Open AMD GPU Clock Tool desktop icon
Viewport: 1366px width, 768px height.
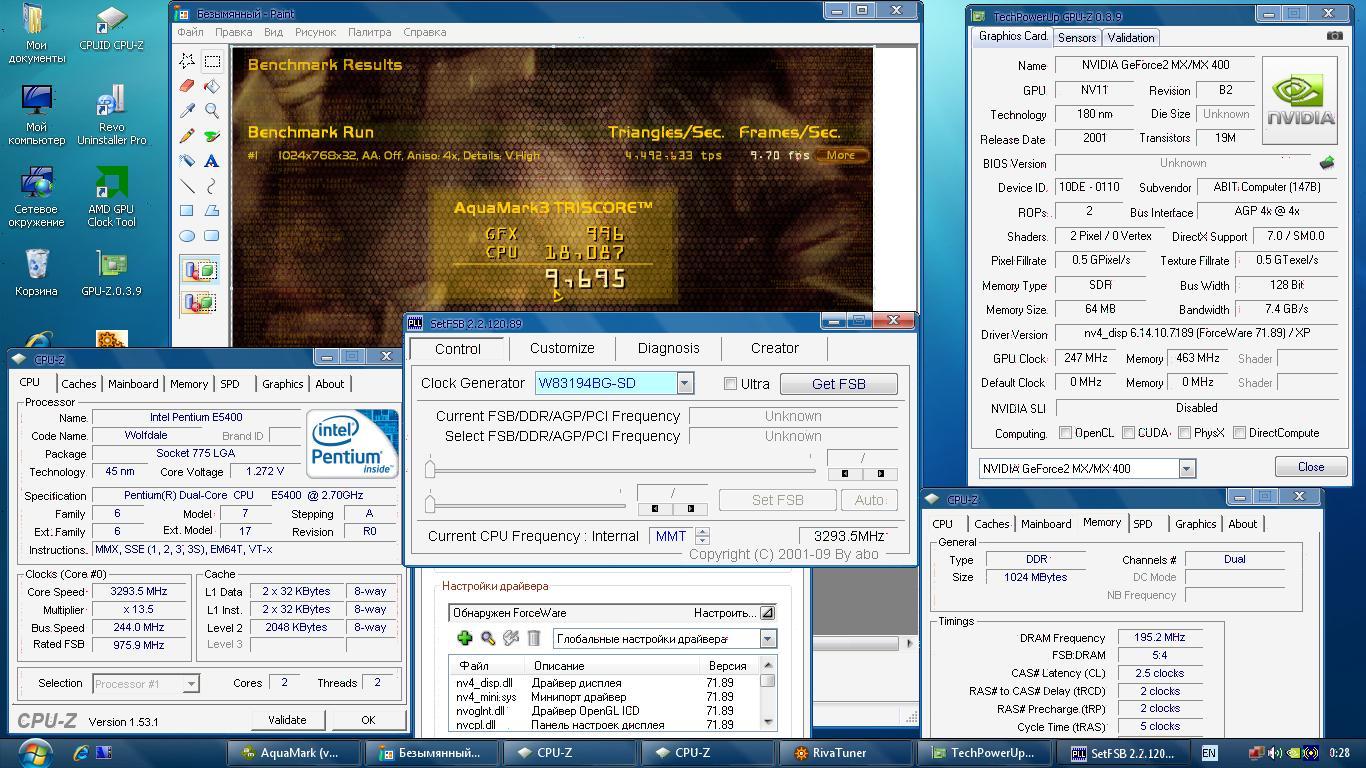tap(111, 197)
